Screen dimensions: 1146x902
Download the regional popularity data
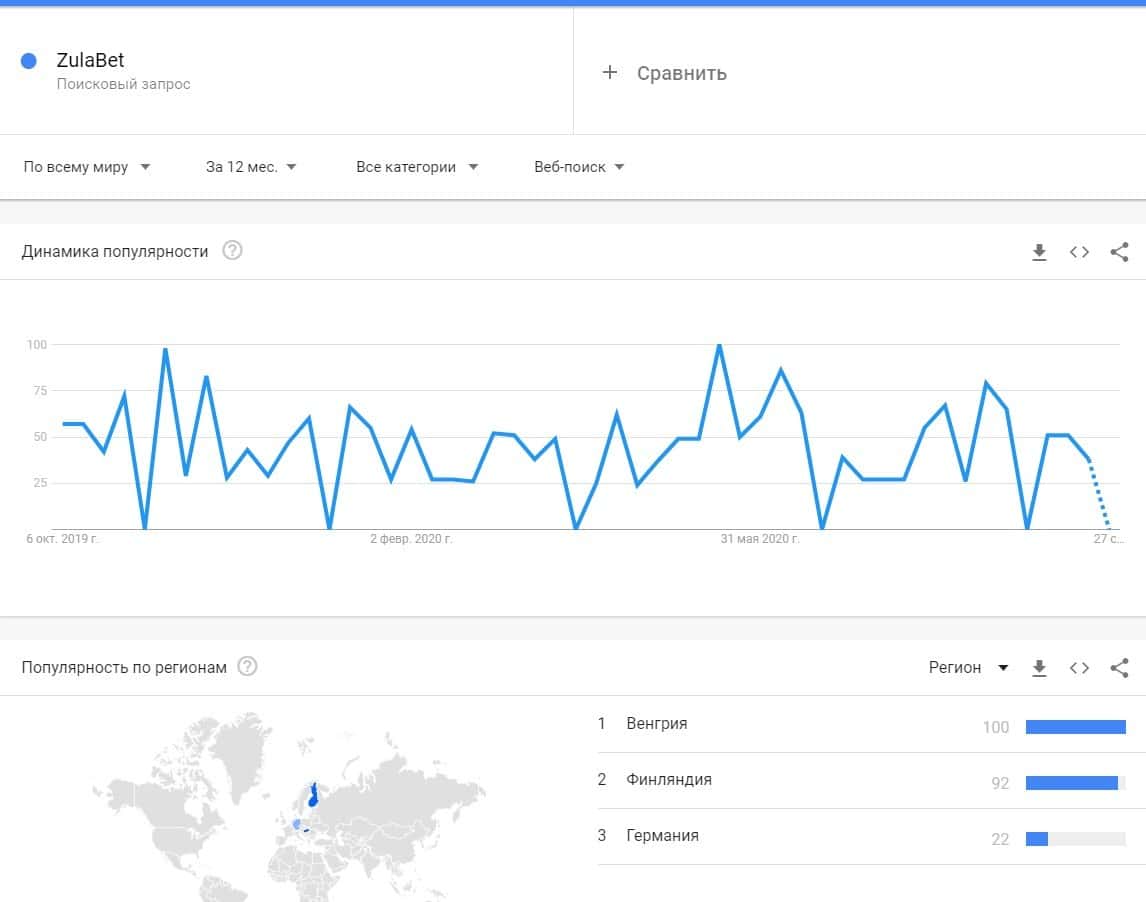[1039, 668]
